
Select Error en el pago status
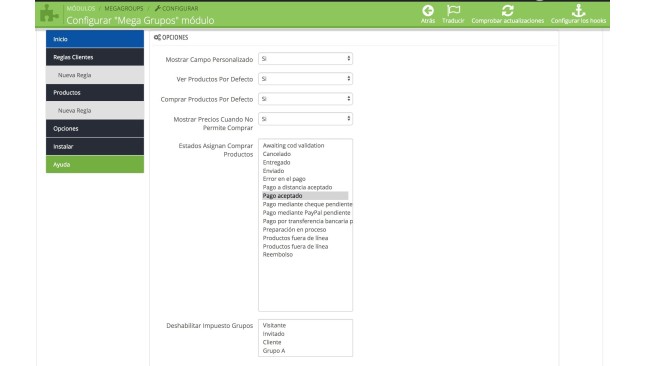coord(284,179)
